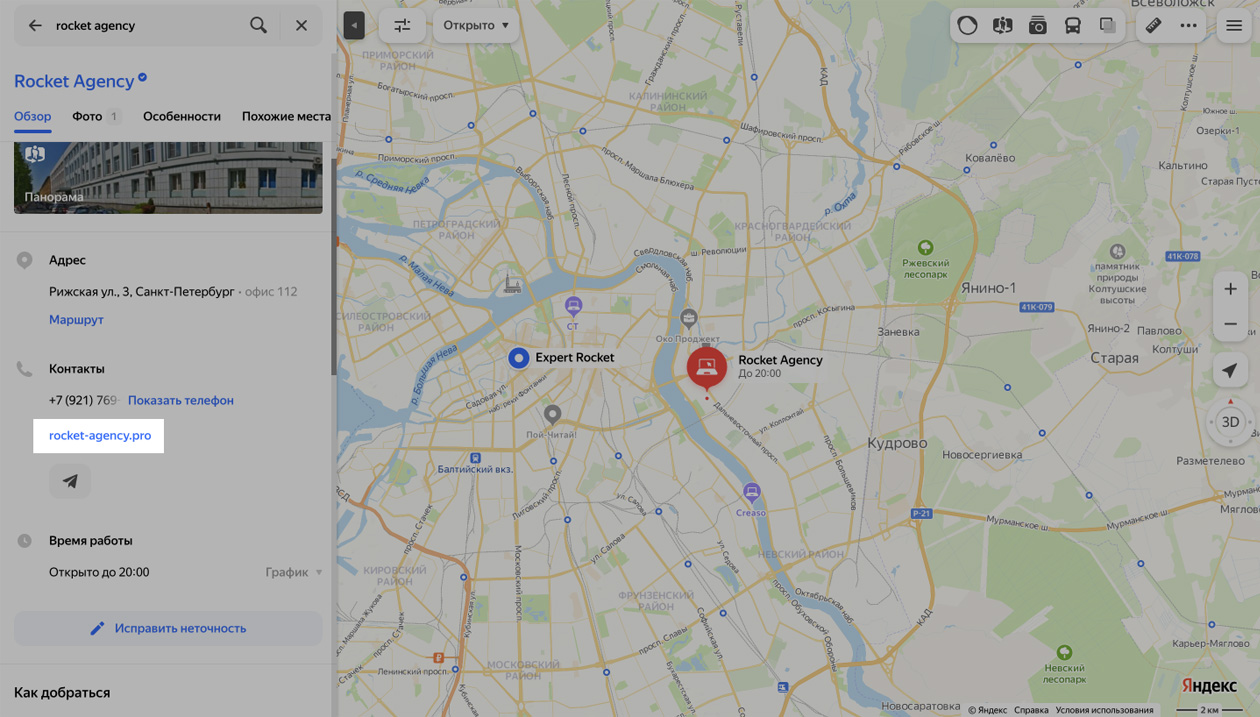Click the Око Проджект map marker

tap(688, 319)
